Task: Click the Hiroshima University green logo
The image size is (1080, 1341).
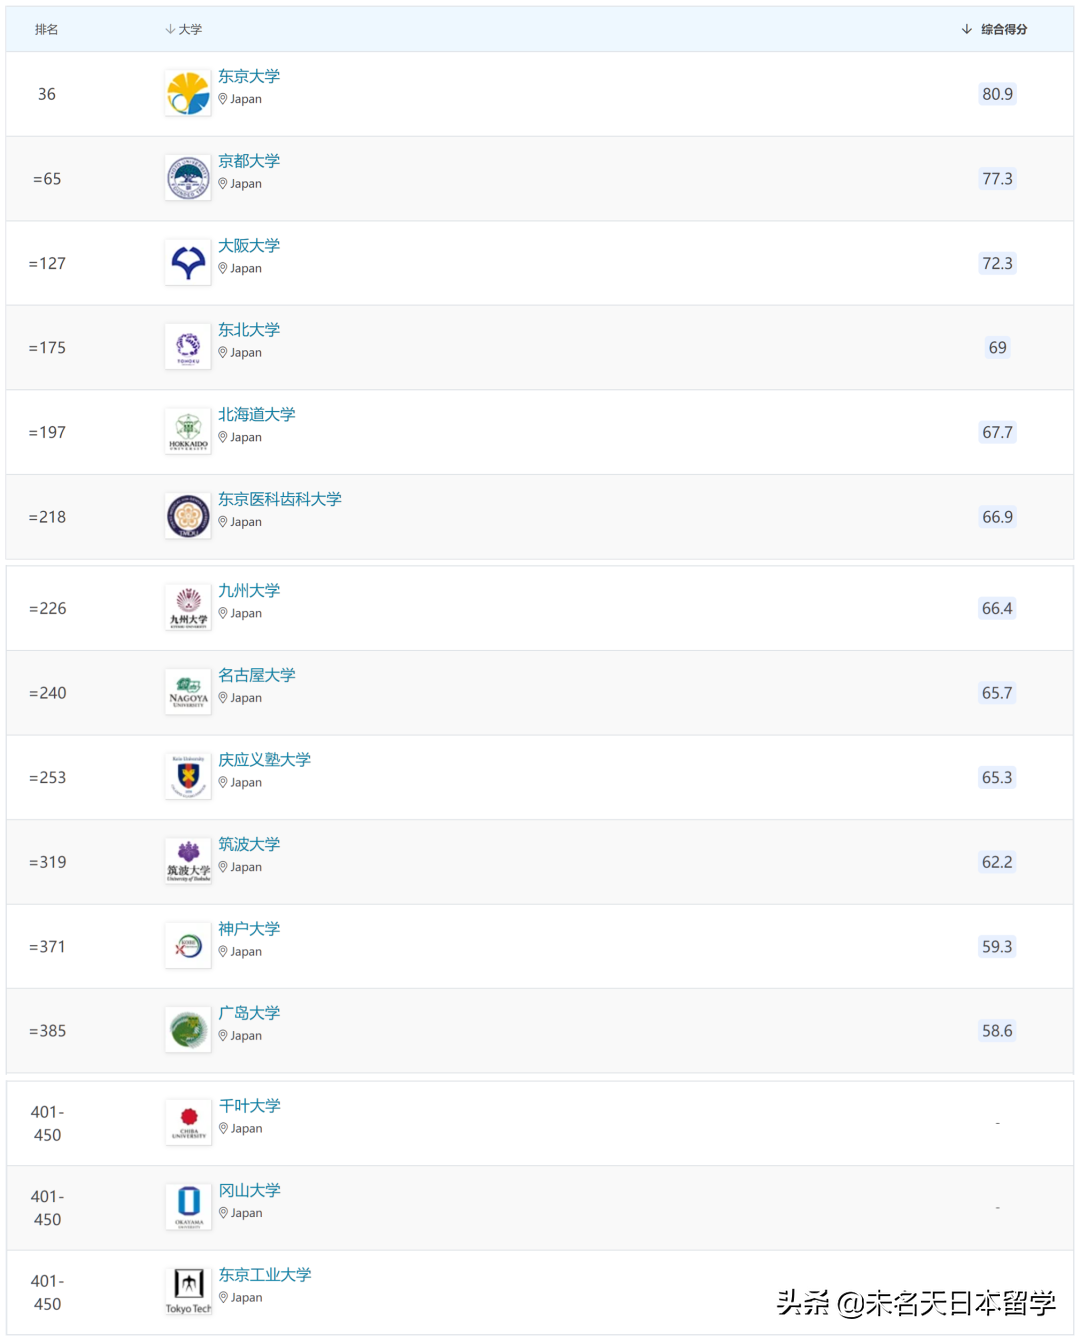Action: 188,1030
